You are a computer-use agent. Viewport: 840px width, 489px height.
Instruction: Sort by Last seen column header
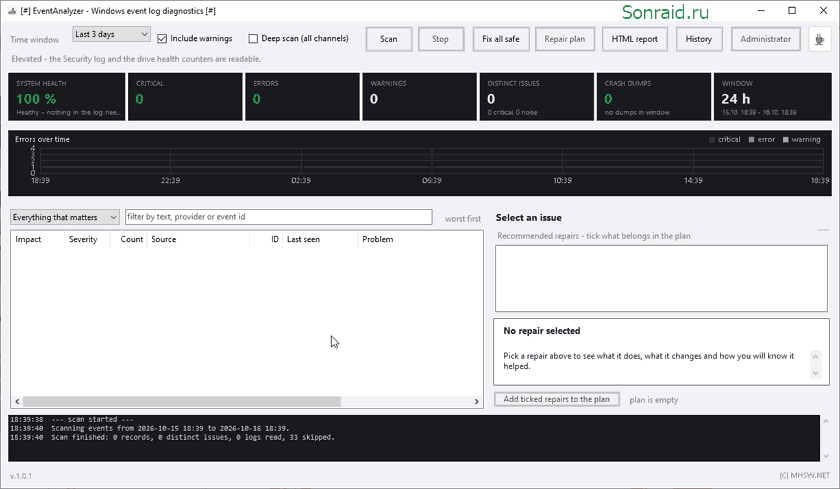[320, 239]
